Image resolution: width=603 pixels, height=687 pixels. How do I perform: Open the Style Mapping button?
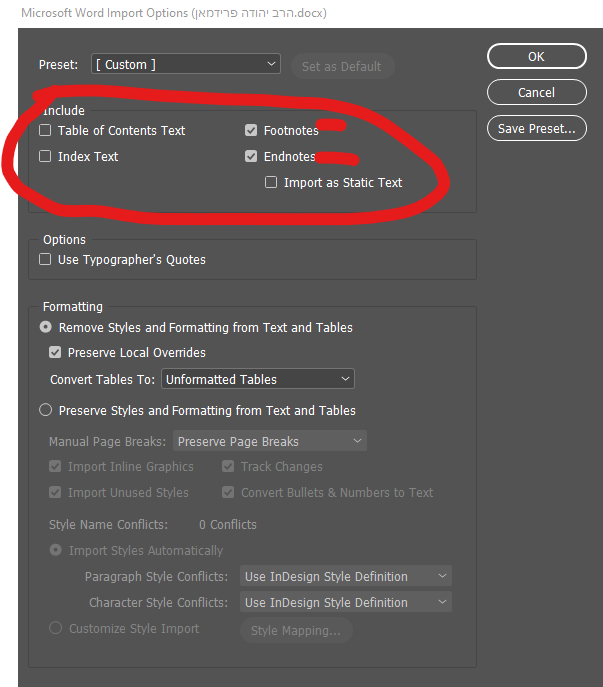coord(296,630)
